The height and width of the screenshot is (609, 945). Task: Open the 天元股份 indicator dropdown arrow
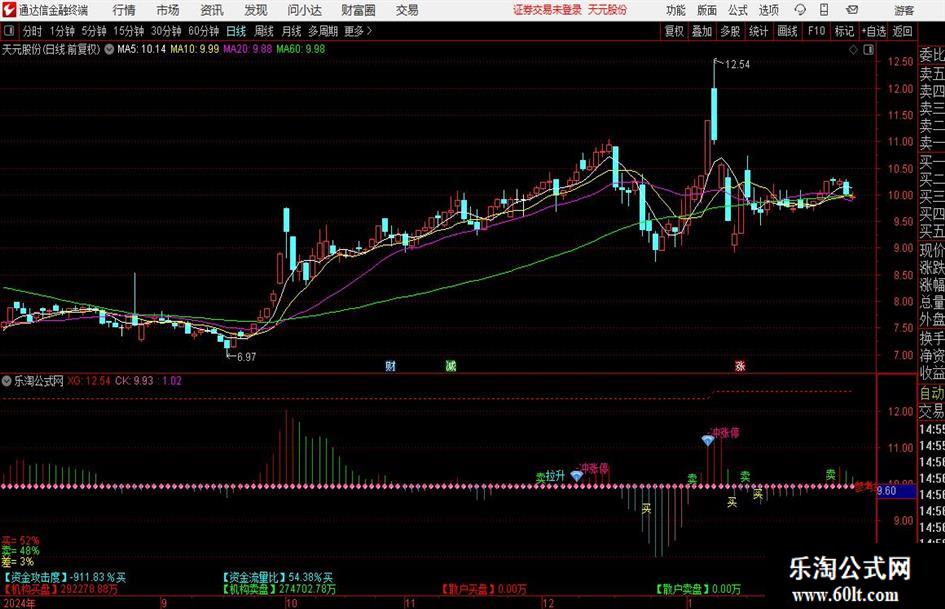coord(109,49)
